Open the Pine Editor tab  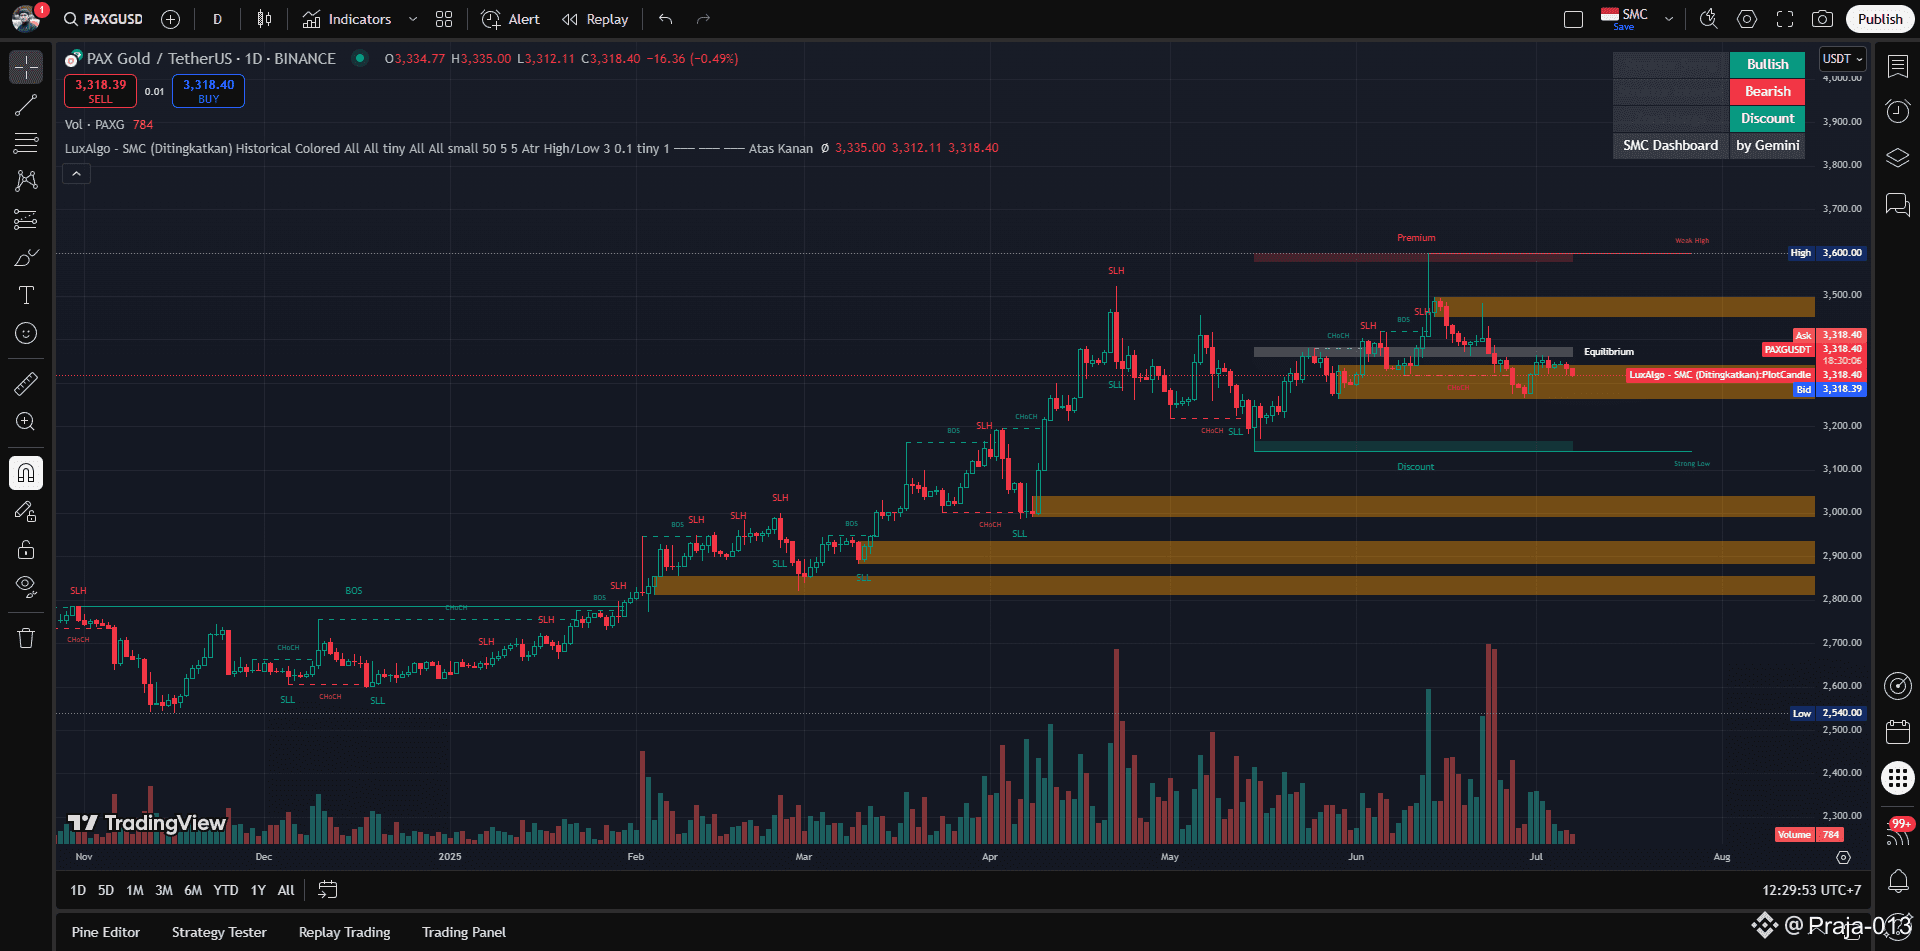[106, 932]
